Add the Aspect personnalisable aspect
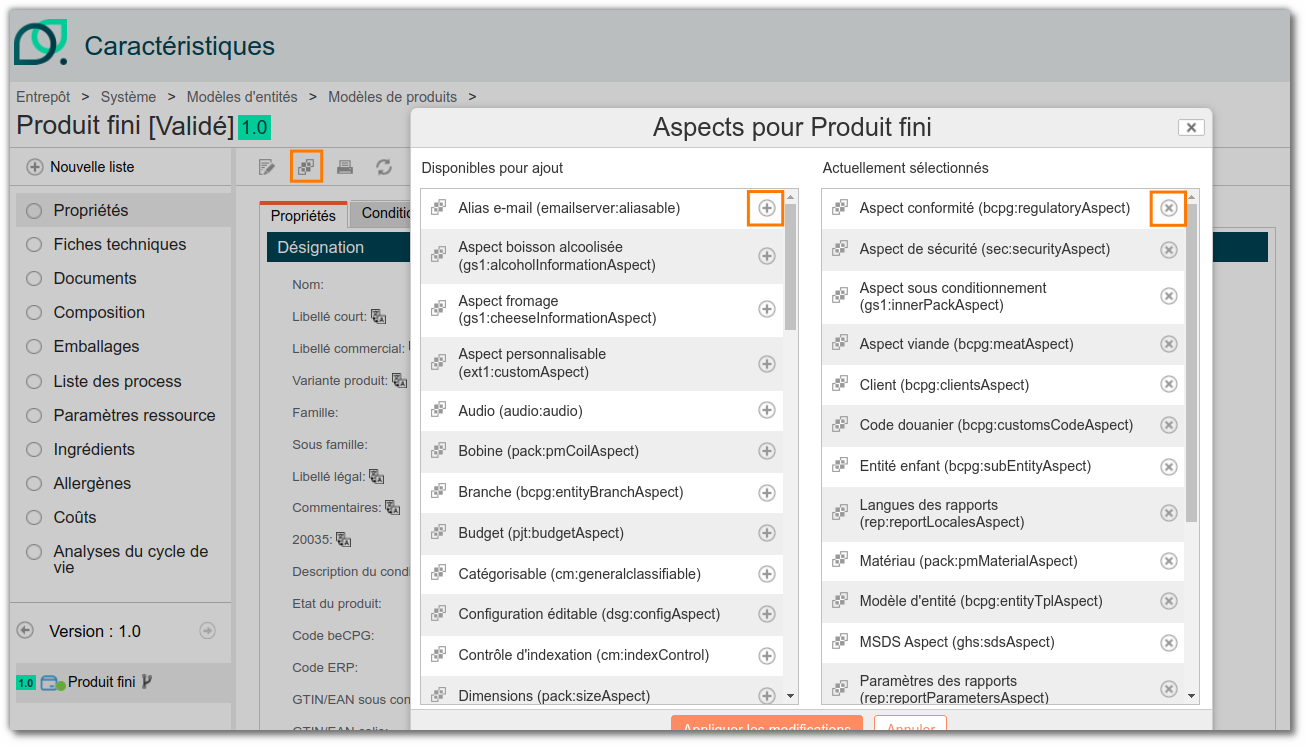 click(766, 364)
